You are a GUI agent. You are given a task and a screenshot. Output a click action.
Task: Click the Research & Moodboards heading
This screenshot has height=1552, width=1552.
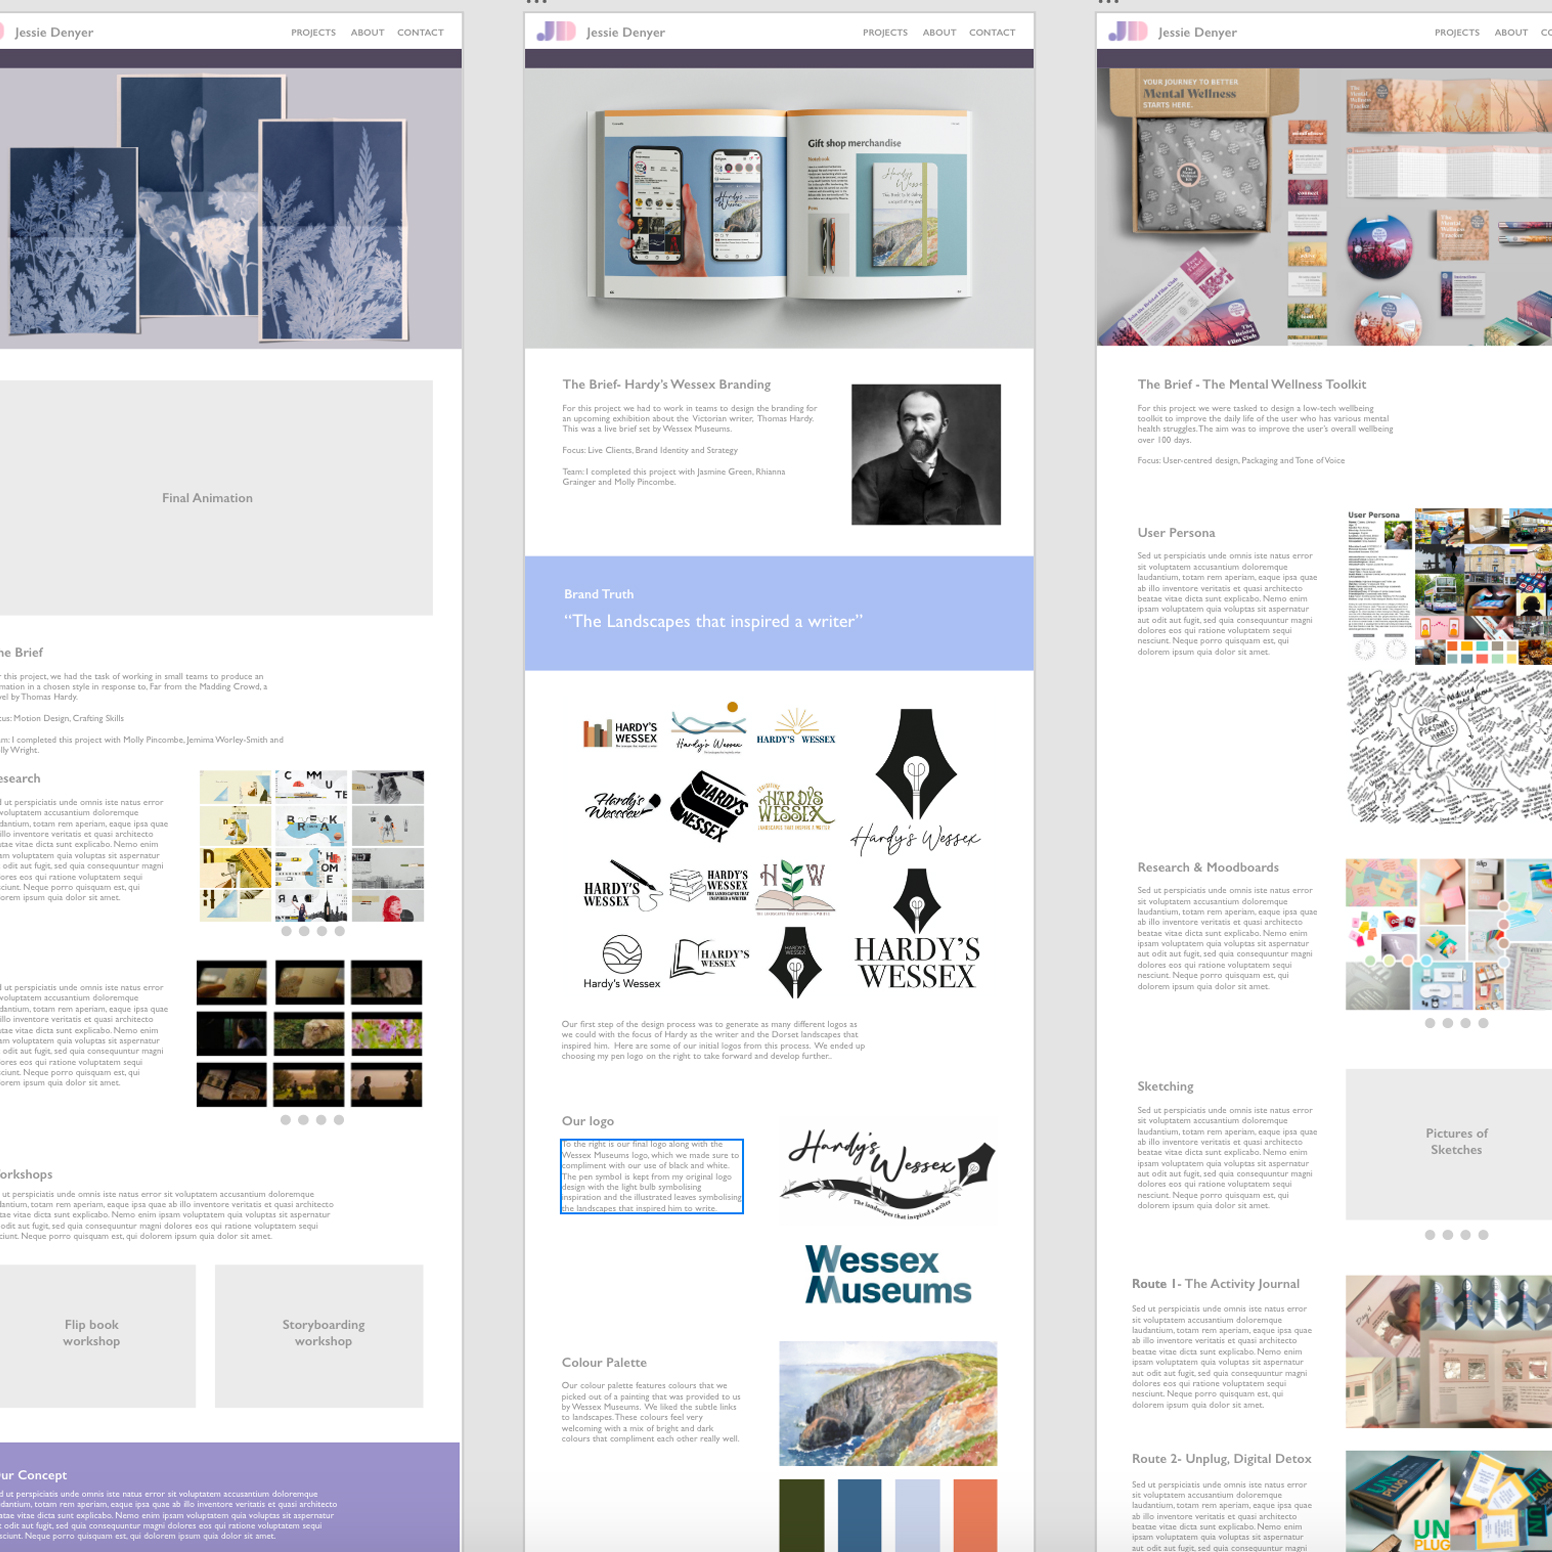point(1208,867)
